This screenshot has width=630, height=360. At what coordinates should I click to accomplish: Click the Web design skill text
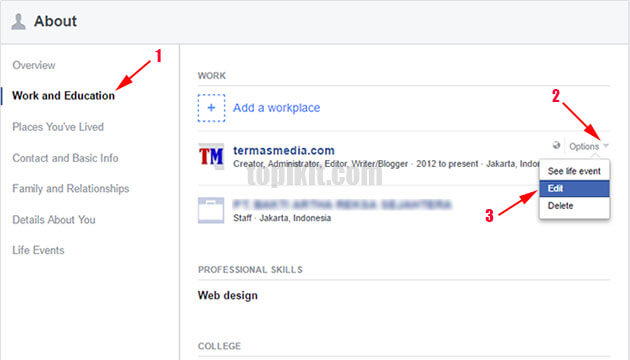click(x=228, y=295)
